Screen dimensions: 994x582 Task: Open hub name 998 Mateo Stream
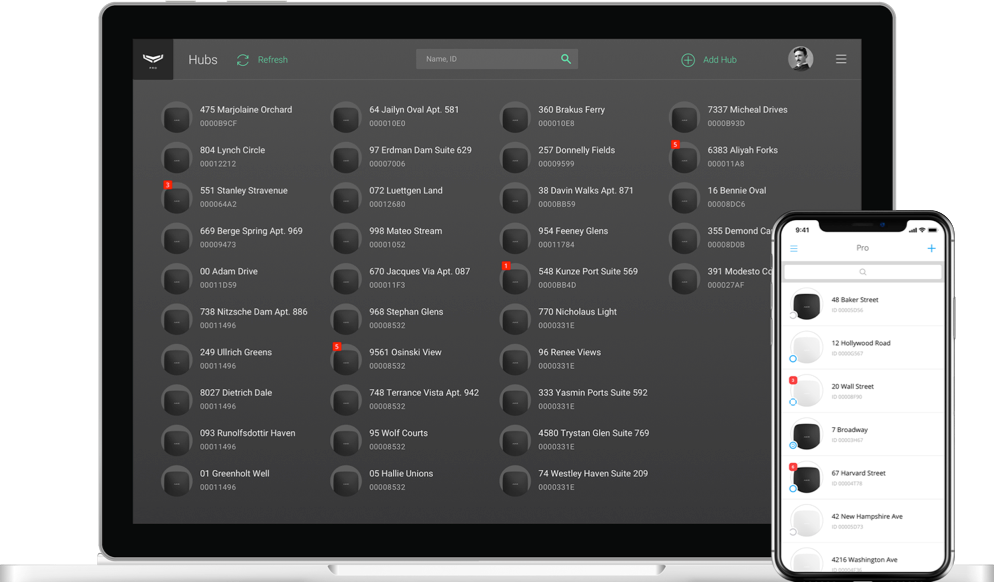[406, 231]
